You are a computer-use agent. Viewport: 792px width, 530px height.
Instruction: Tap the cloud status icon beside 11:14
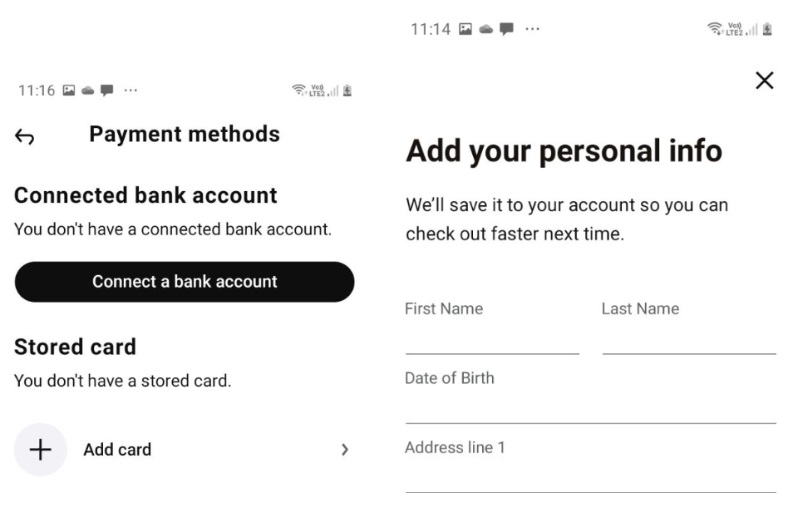[485, 29]
